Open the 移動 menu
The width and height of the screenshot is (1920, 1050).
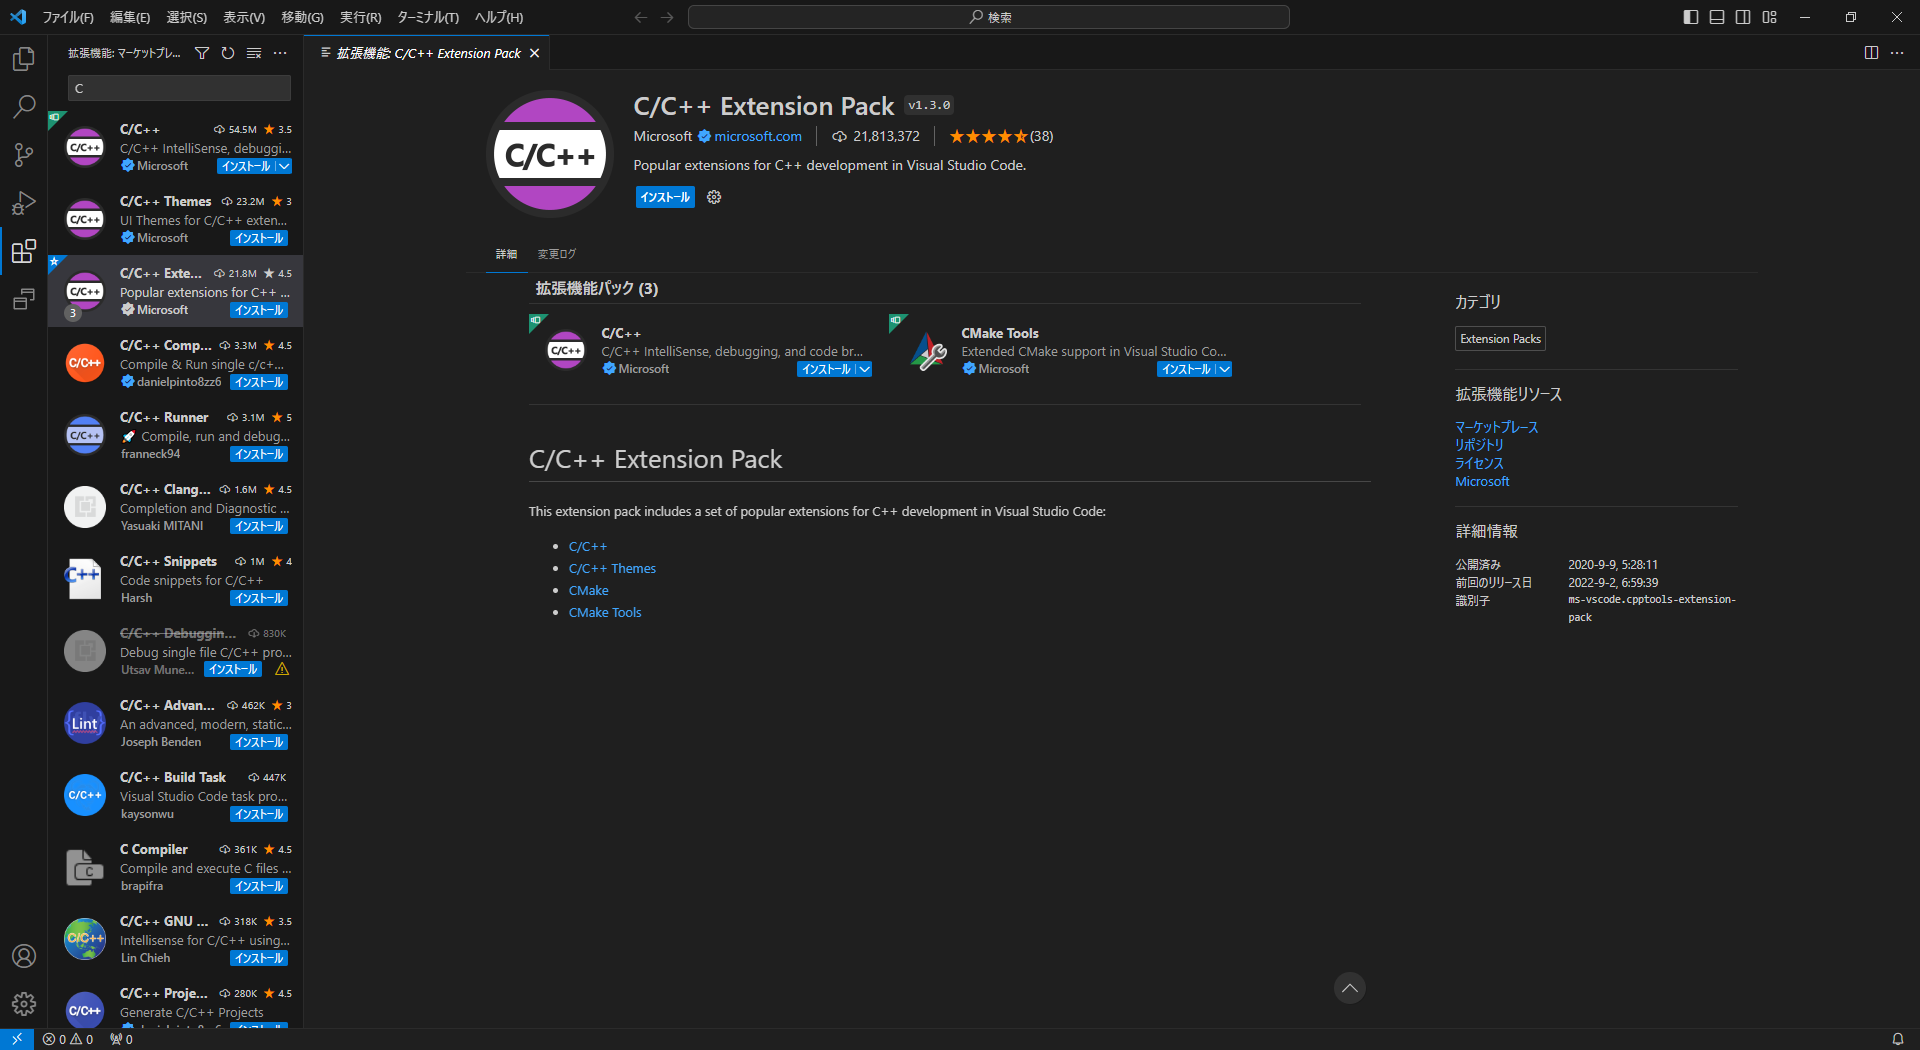click(302, 17)
